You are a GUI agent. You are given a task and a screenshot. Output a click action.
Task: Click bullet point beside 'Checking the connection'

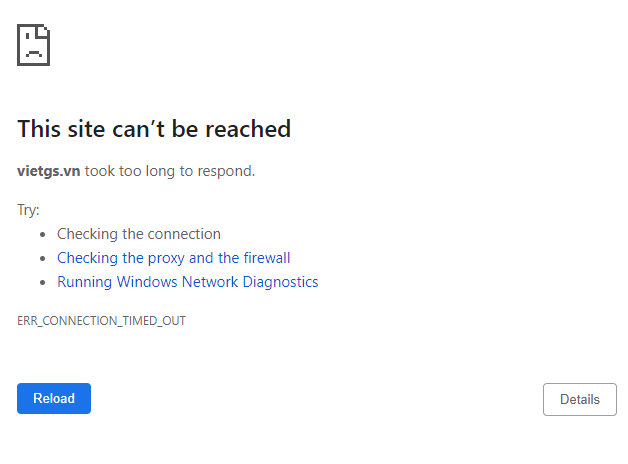pyautogui.click(x=43, y=235)
